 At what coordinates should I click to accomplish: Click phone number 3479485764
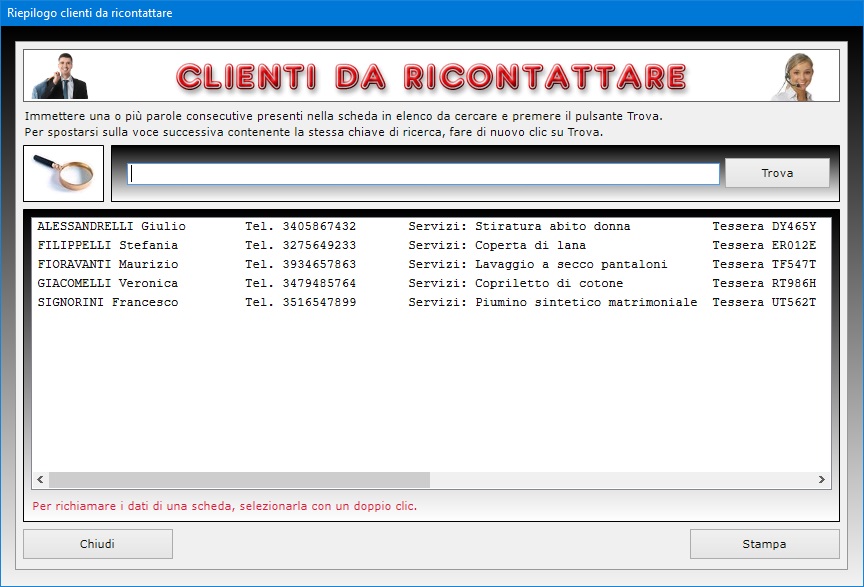pyautogui.click(x=319, y=283)
